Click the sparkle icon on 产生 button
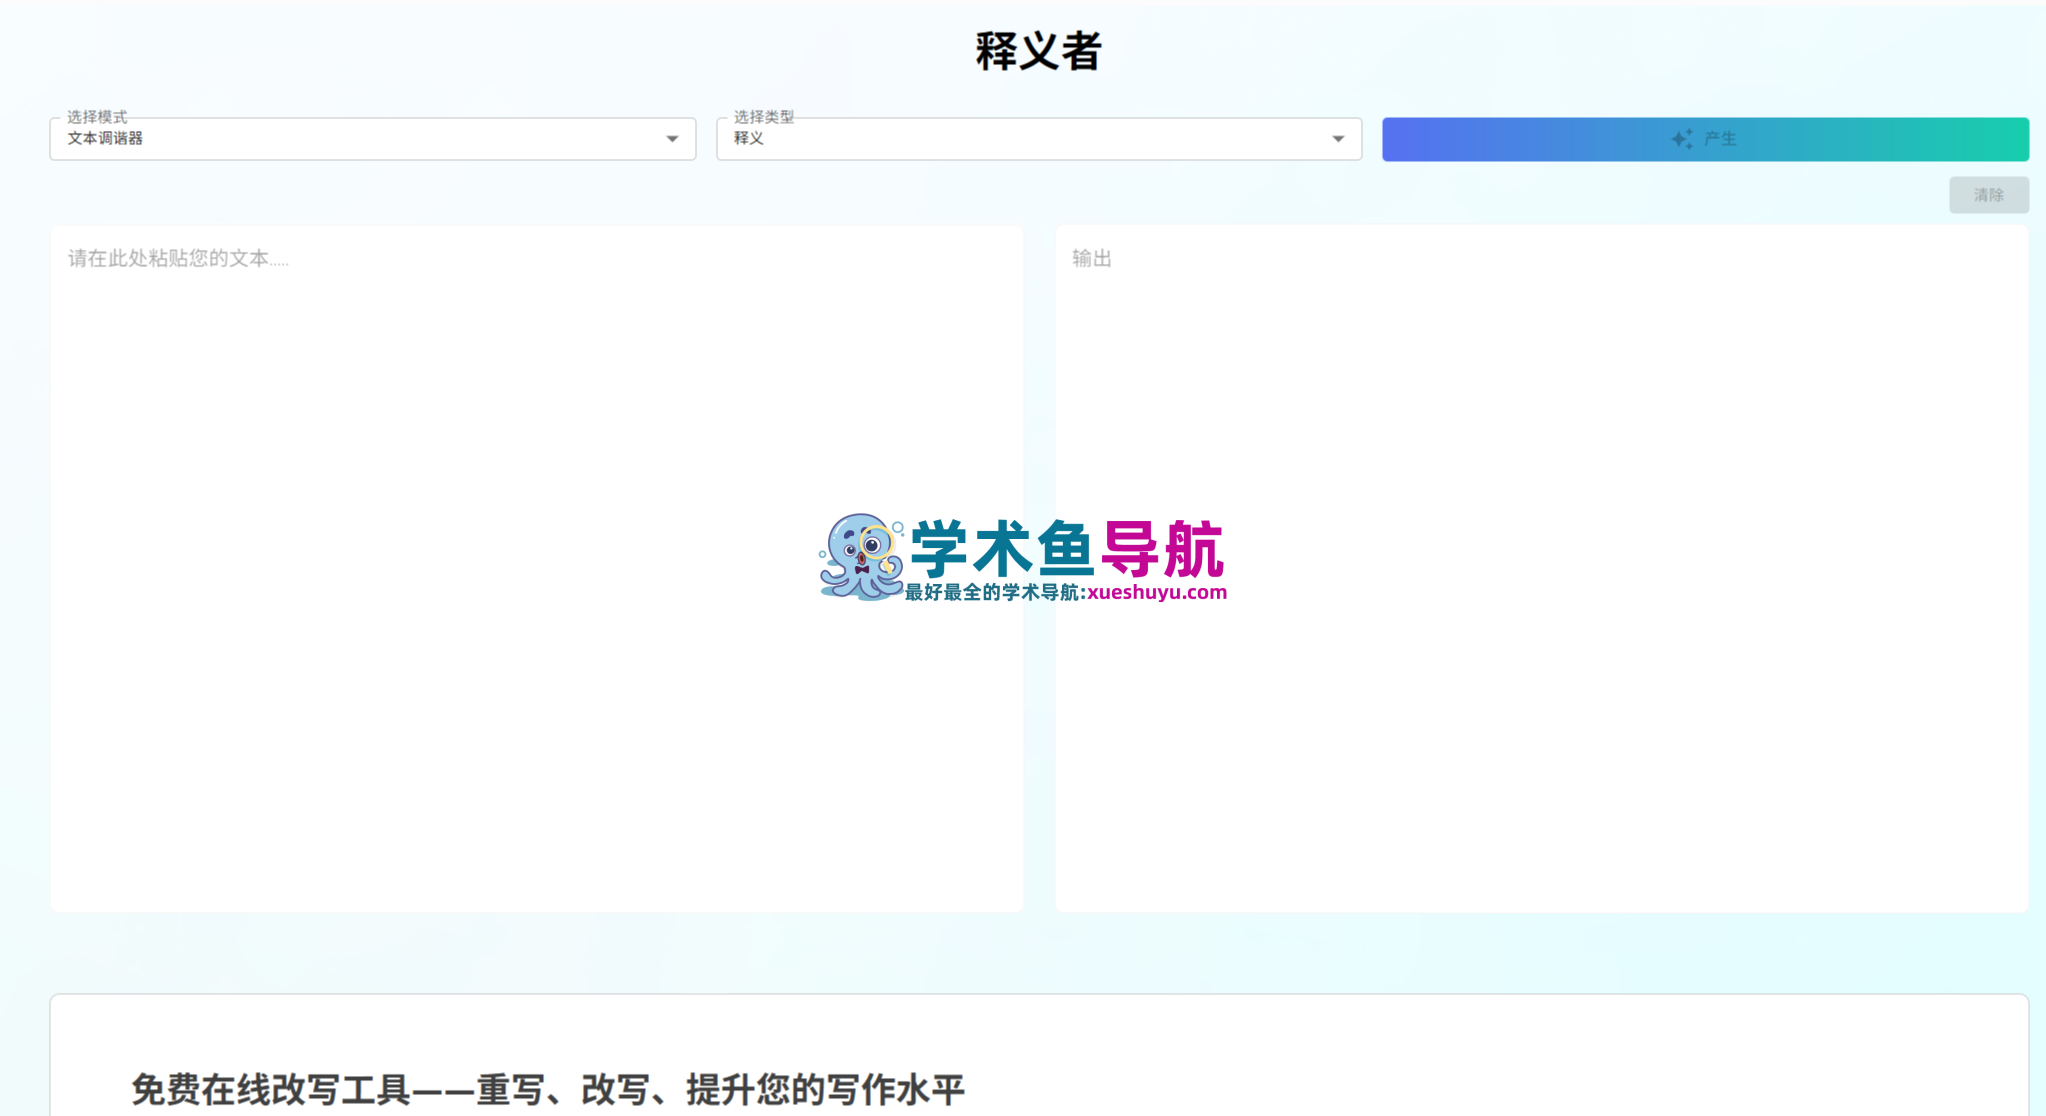The image size is (2046, 1116). pyautogui.click(x=1682, y=139)
